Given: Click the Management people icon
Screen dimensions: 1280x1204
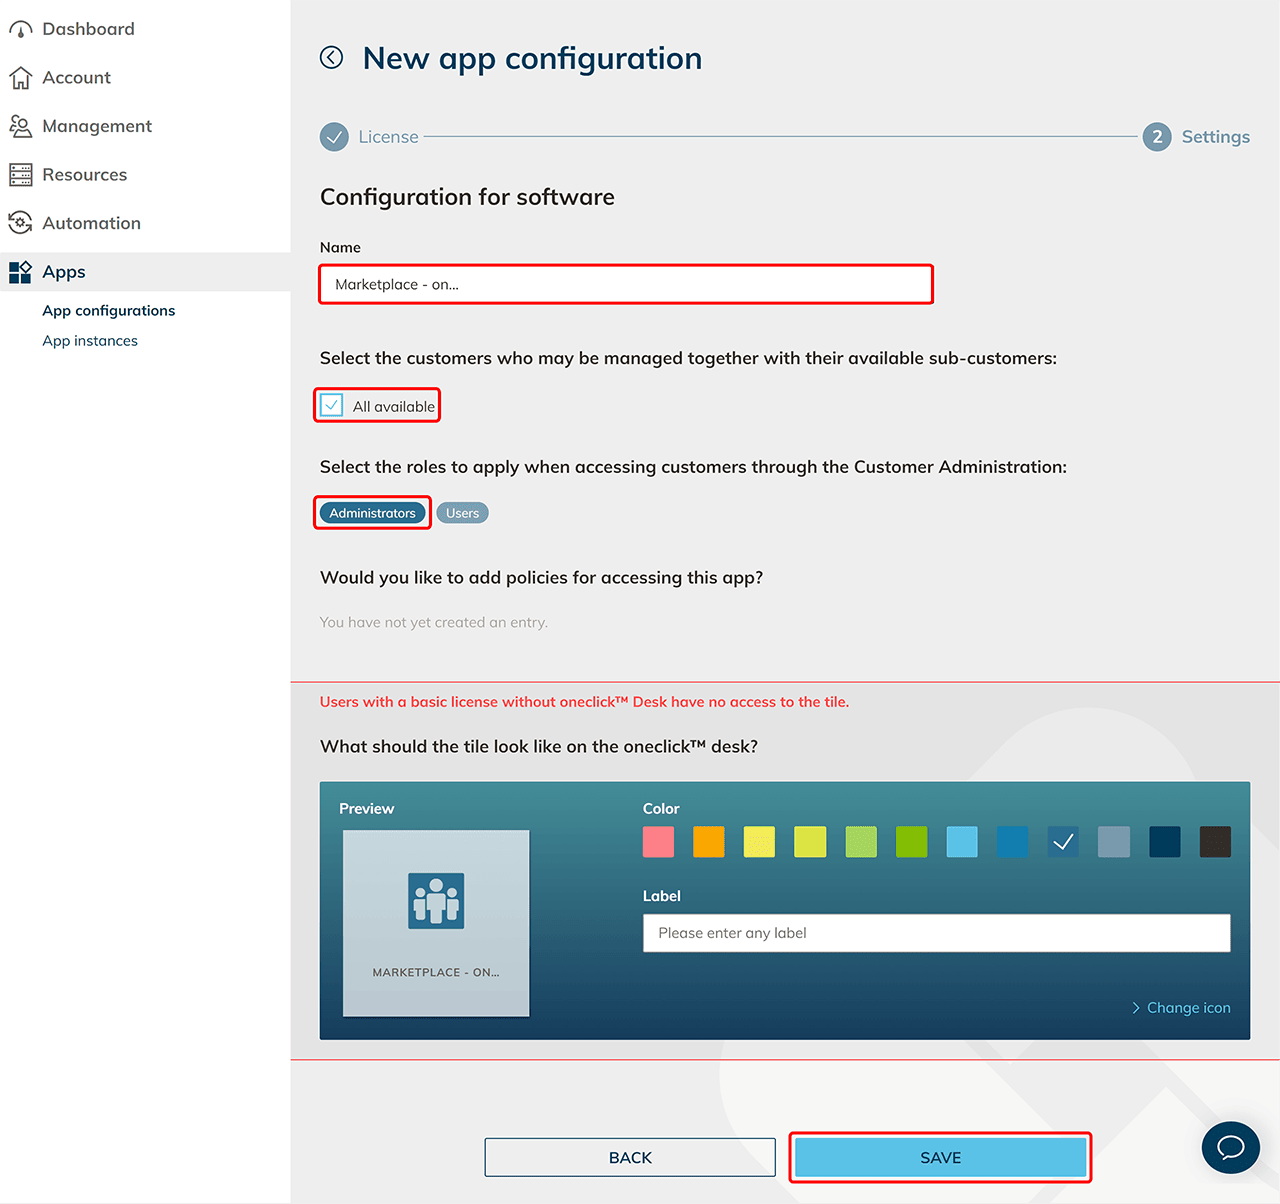Looking at the screenshot, I should click(20, 126).
